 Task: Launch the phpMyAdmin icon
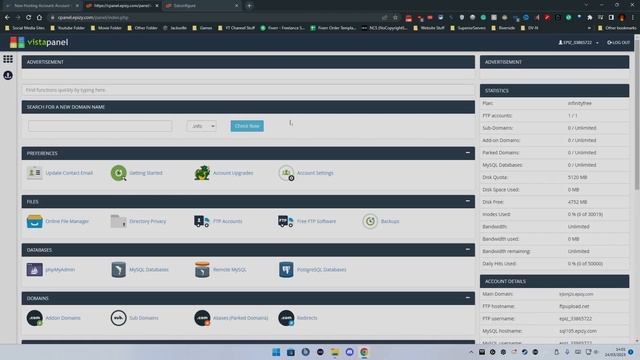click(34, 269)
